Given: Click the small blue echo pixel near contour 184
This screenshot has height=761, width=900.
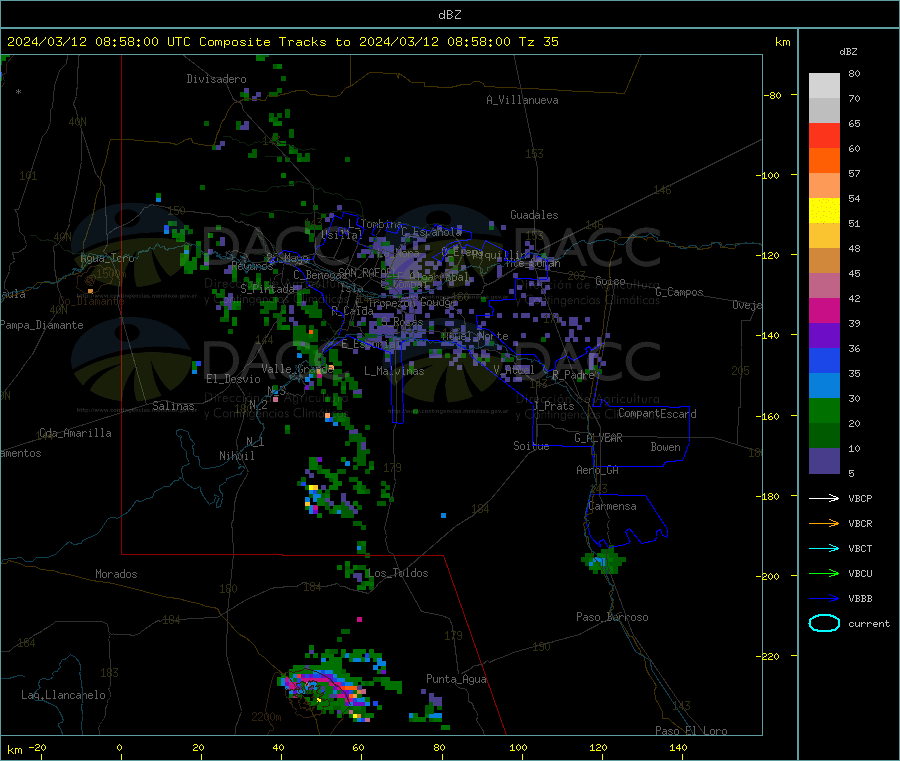Looking at the screenshot, I should (443, 515).
